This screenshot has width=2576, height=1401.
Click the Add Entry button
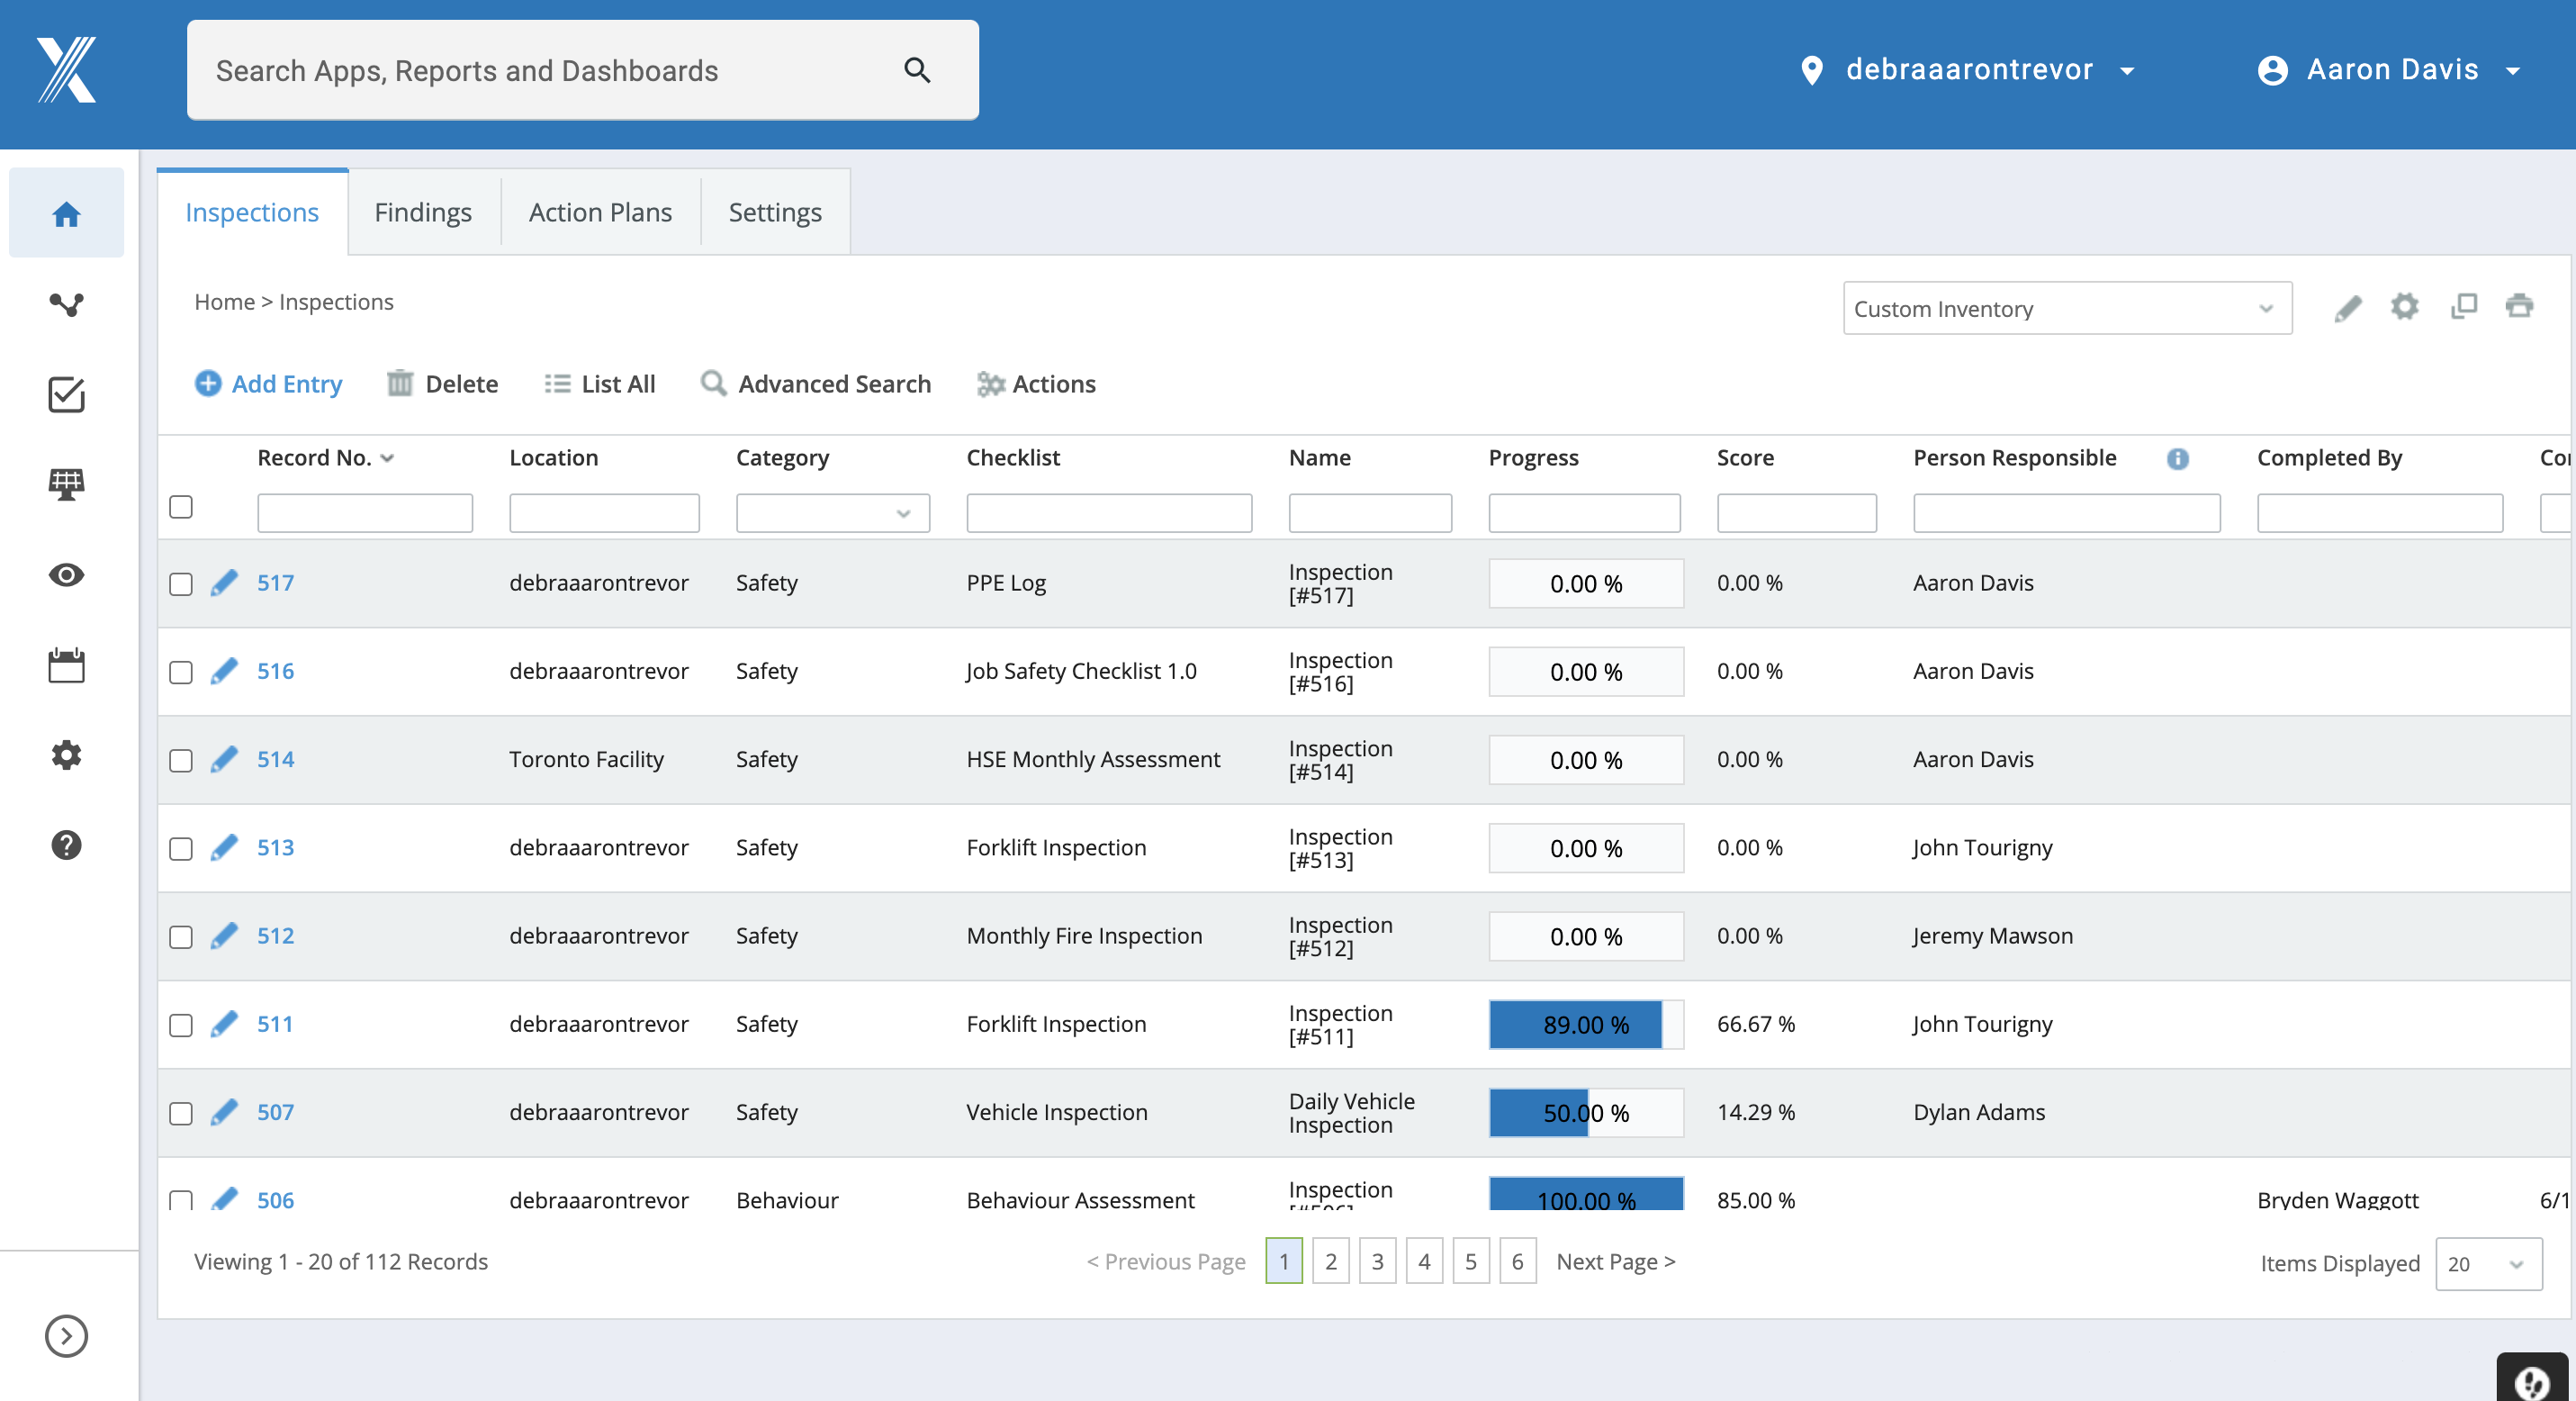[x=268, y=384]
